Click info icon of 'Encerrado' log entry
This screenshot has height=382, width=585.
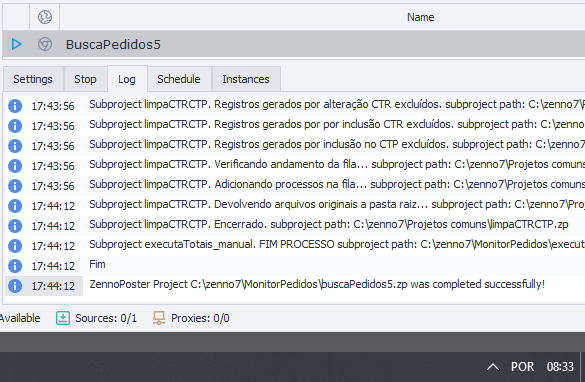point(15,226)
